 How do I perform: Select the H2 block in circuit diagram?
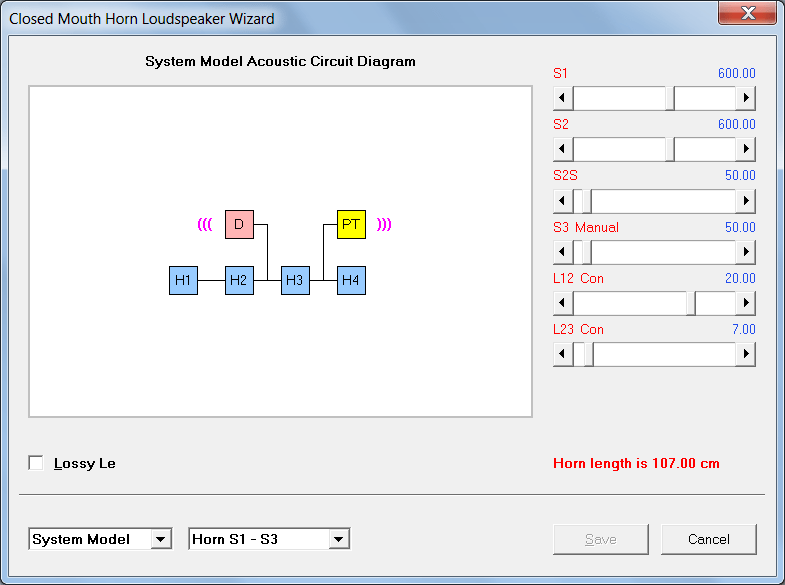[239, 280]
